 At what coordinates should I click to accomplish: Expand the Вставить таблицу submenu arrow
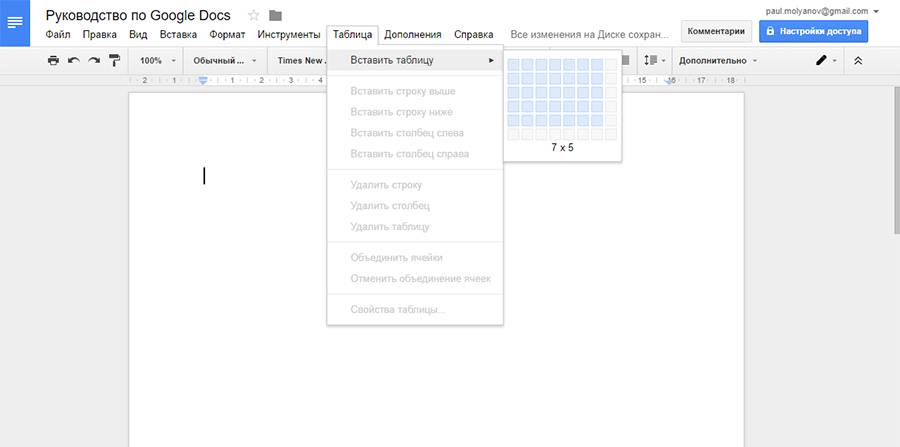pos(491,60)
